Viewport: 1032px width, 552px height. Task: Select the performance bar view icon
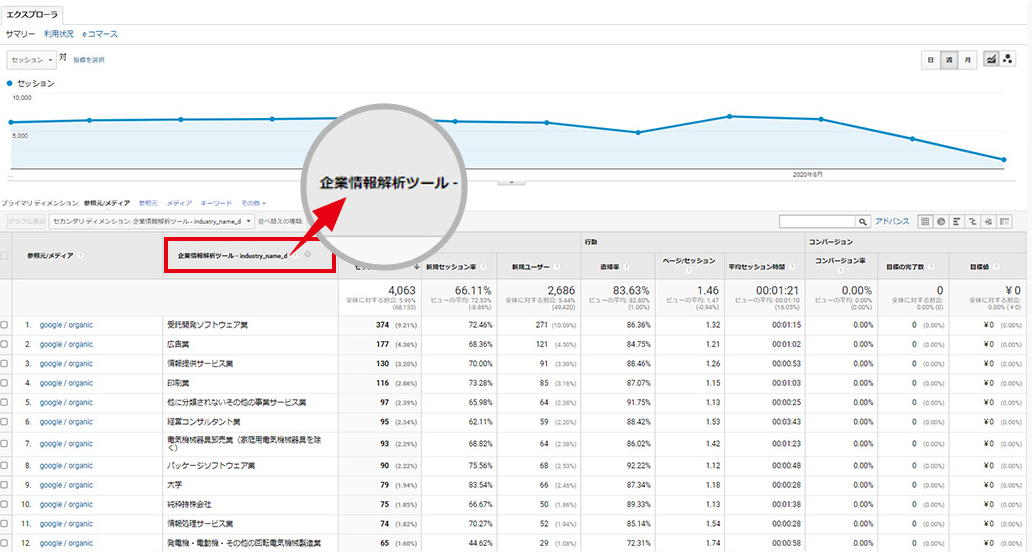[957, 222]
